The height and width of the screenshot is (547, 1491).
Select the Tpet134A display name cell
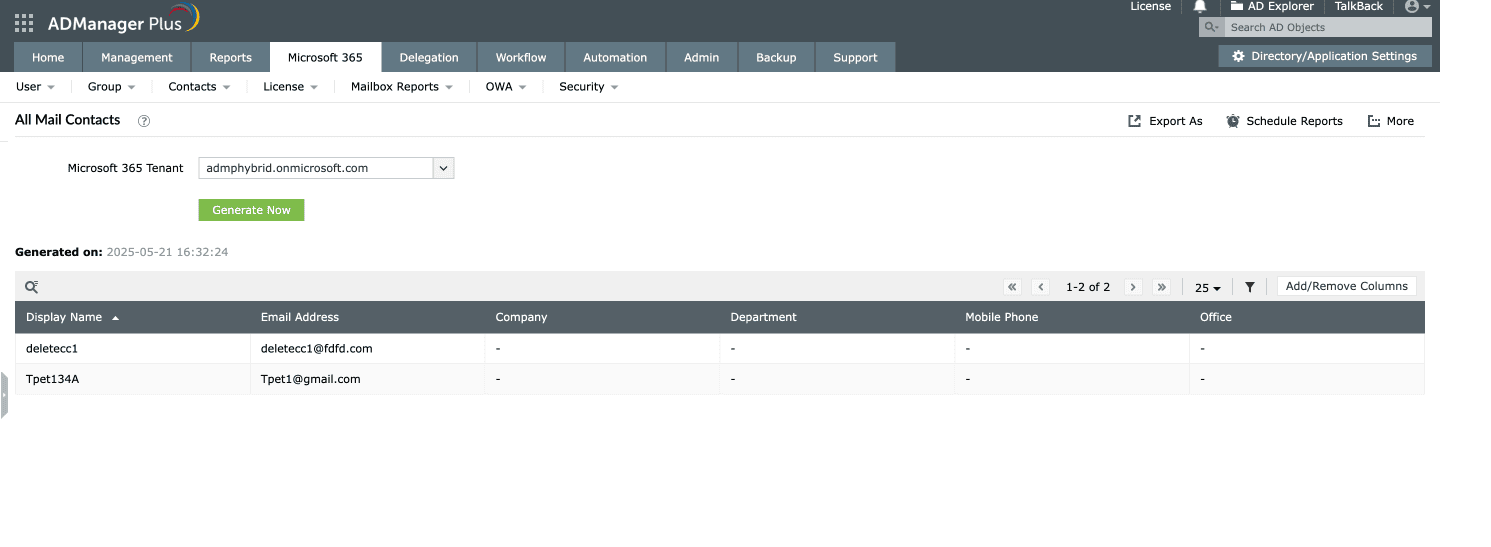pos(133,379)
